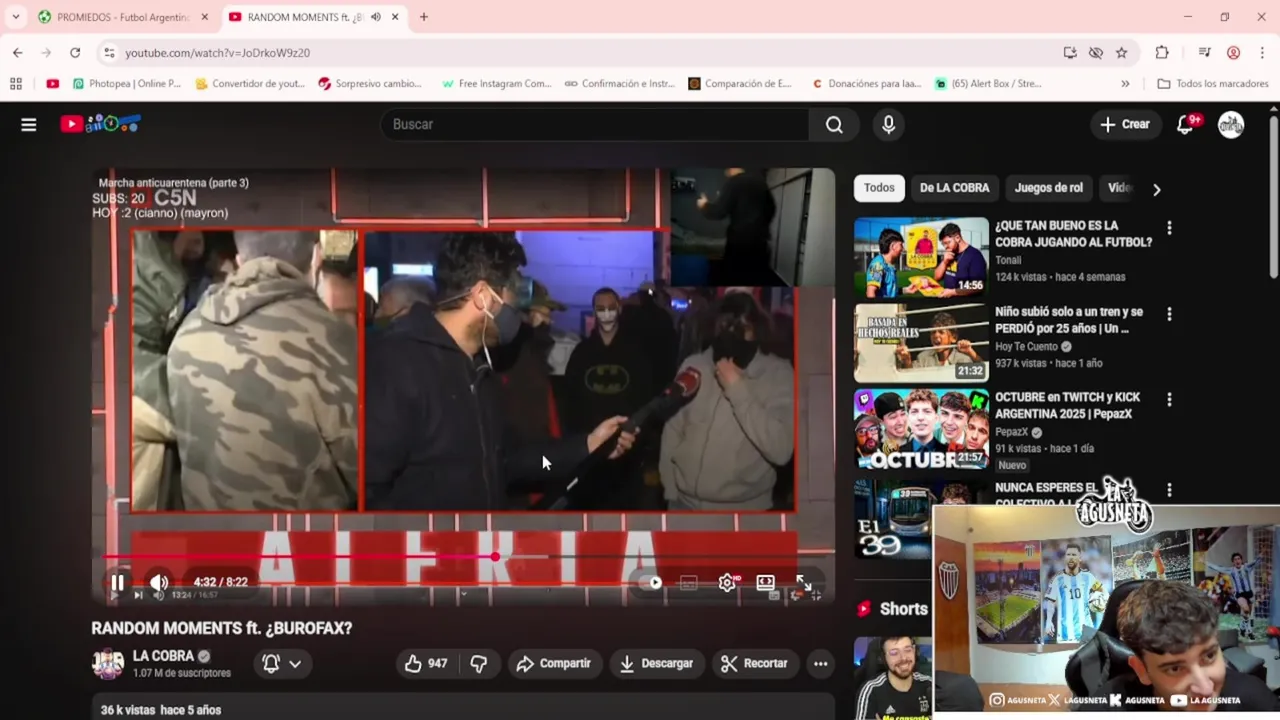Click the crossed-eye icon in address bar
This screenshot has height=720, width=1280.
[x=1096, y=53]
